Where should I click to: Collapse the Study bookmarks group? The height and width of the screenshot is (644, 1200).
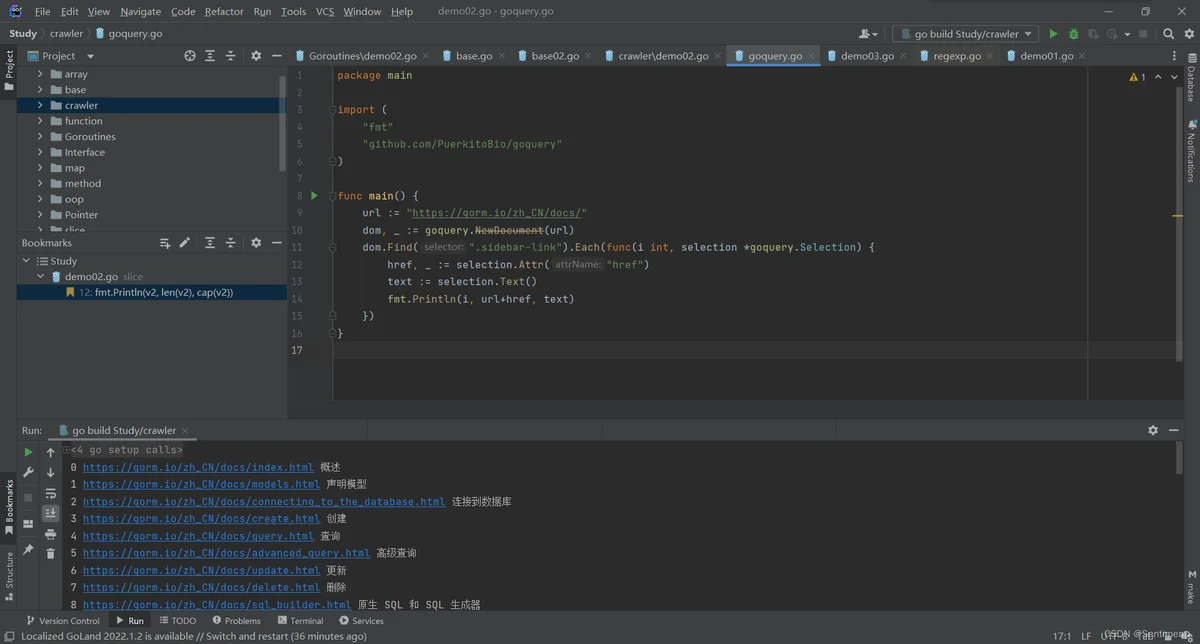click(x=27, y=261)
